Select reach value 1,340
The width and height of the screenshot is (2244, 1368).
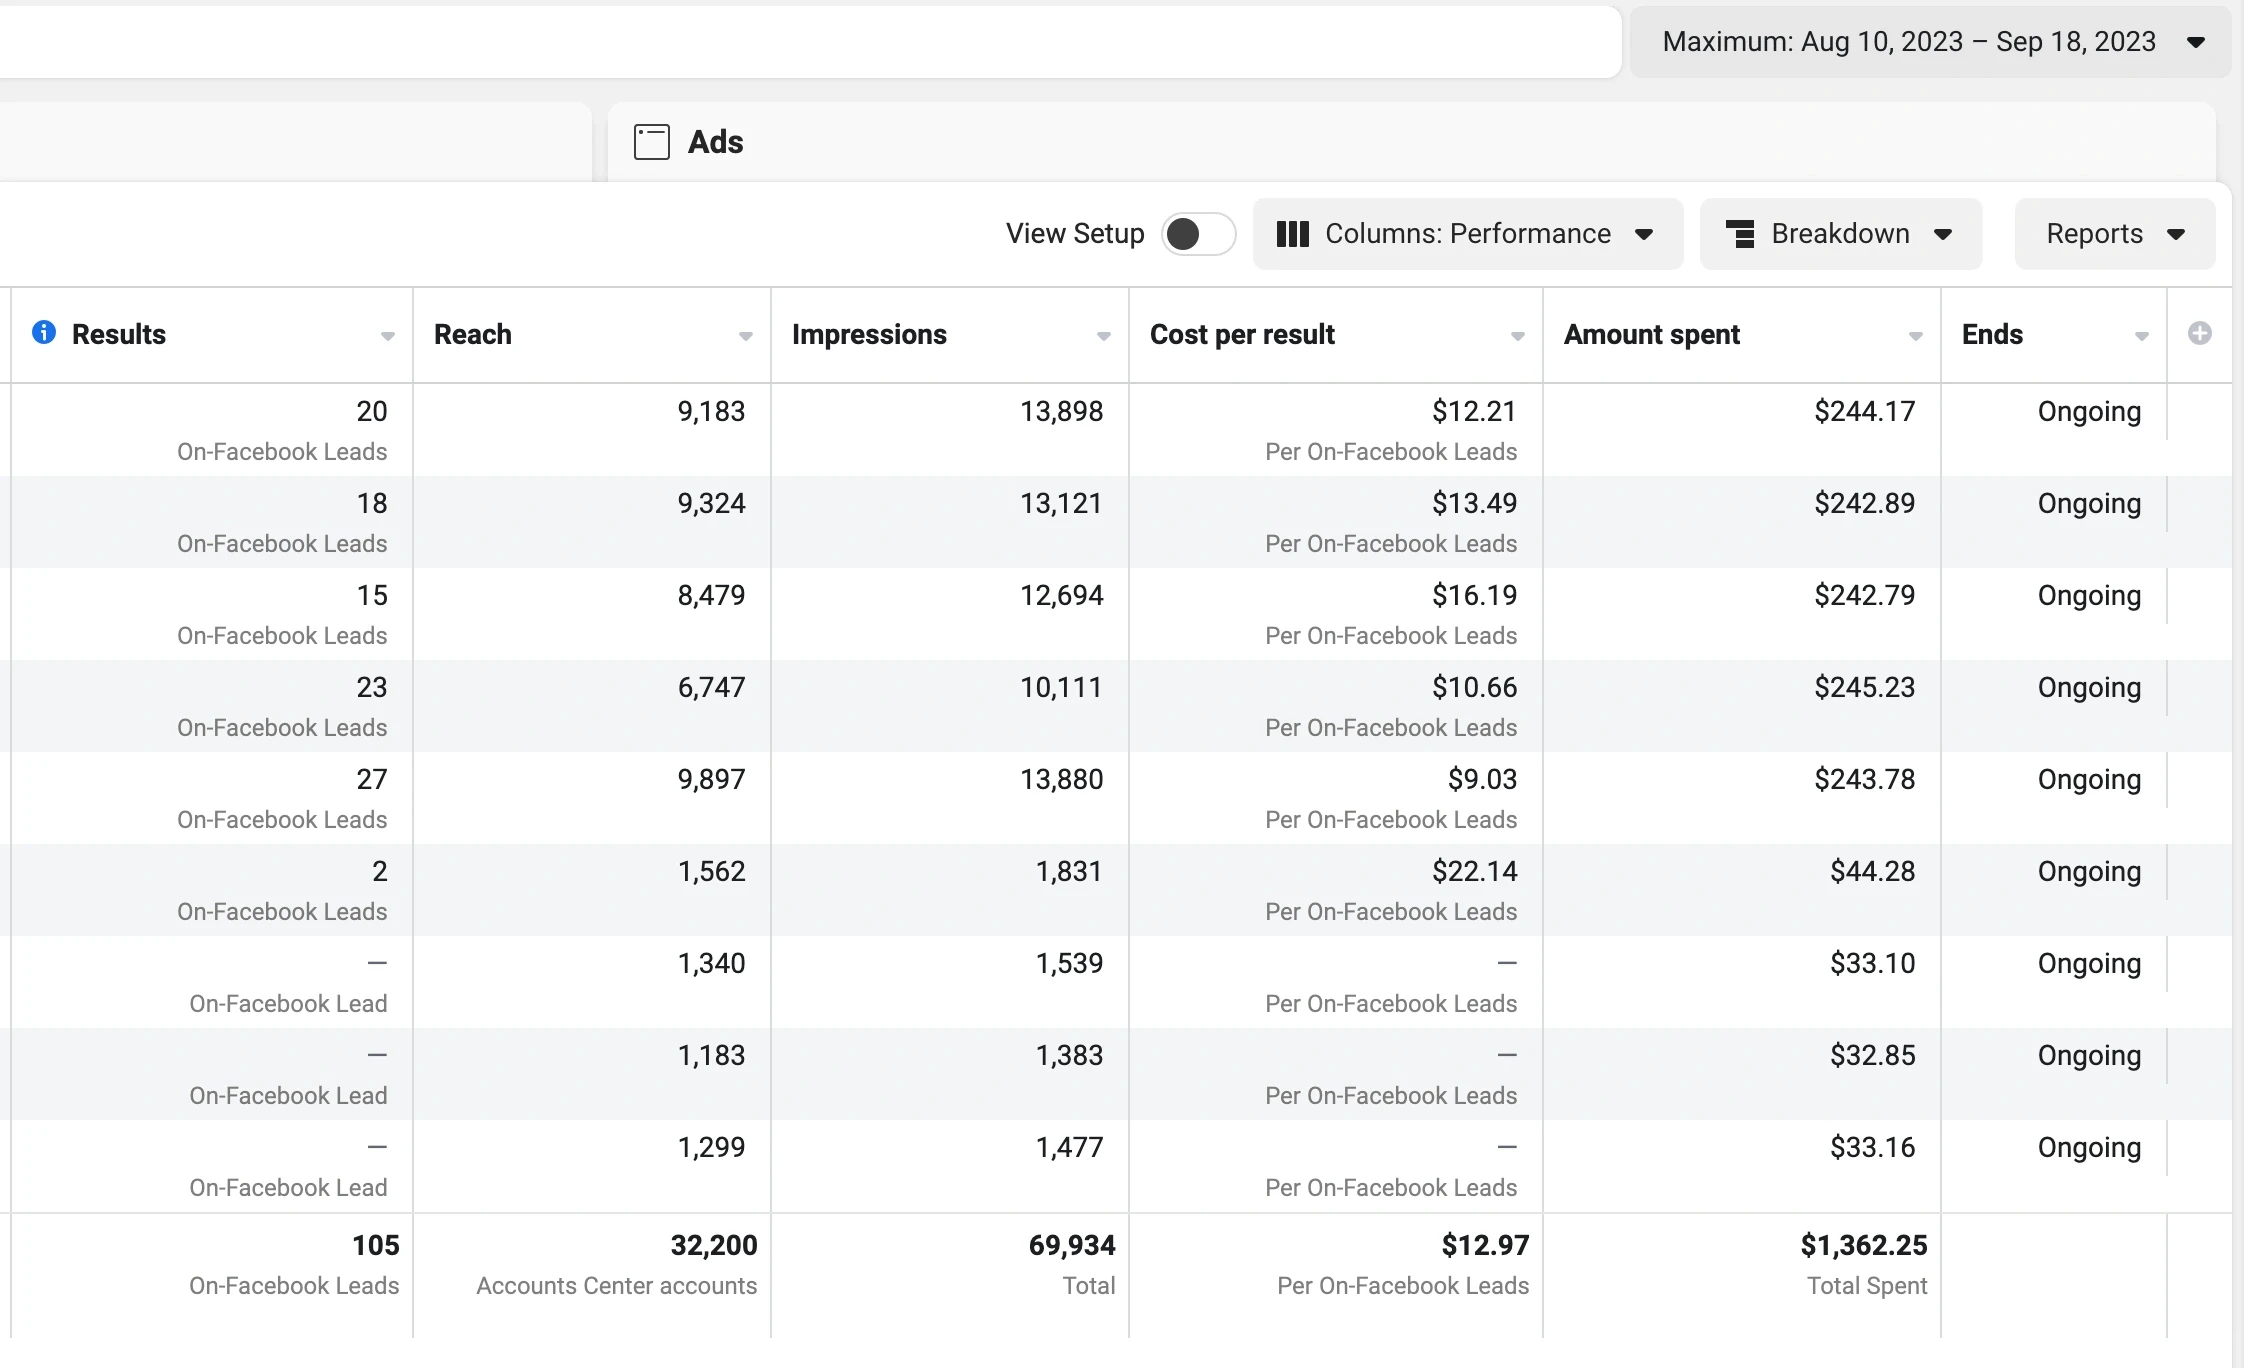tap(711, 963)
